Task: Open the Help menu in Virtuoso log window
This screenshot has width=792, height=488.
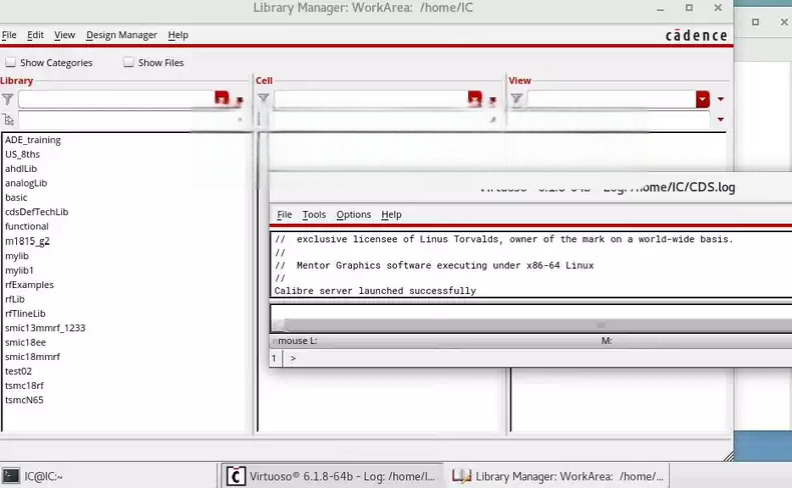Action: tap(391, 214)
